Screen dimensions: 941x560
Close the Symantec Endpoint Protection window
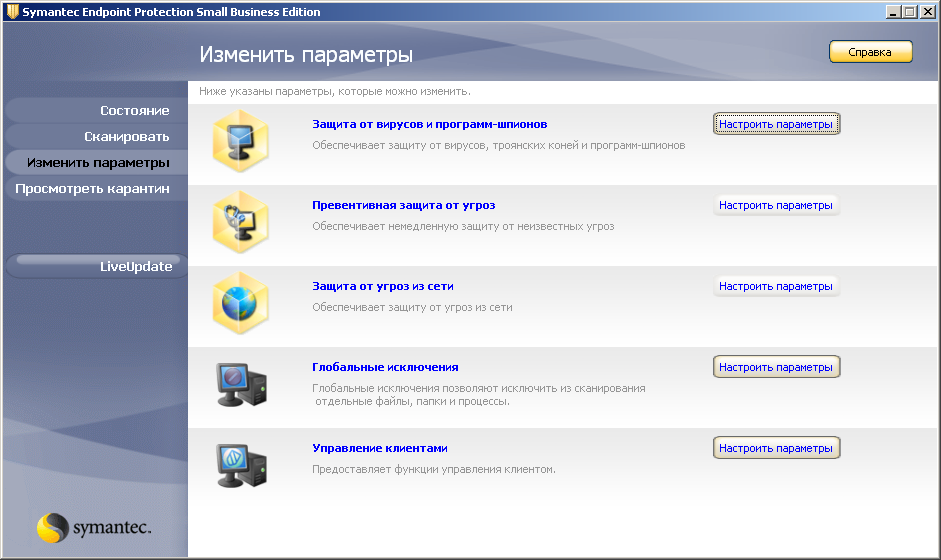click(x=928, y=11)
